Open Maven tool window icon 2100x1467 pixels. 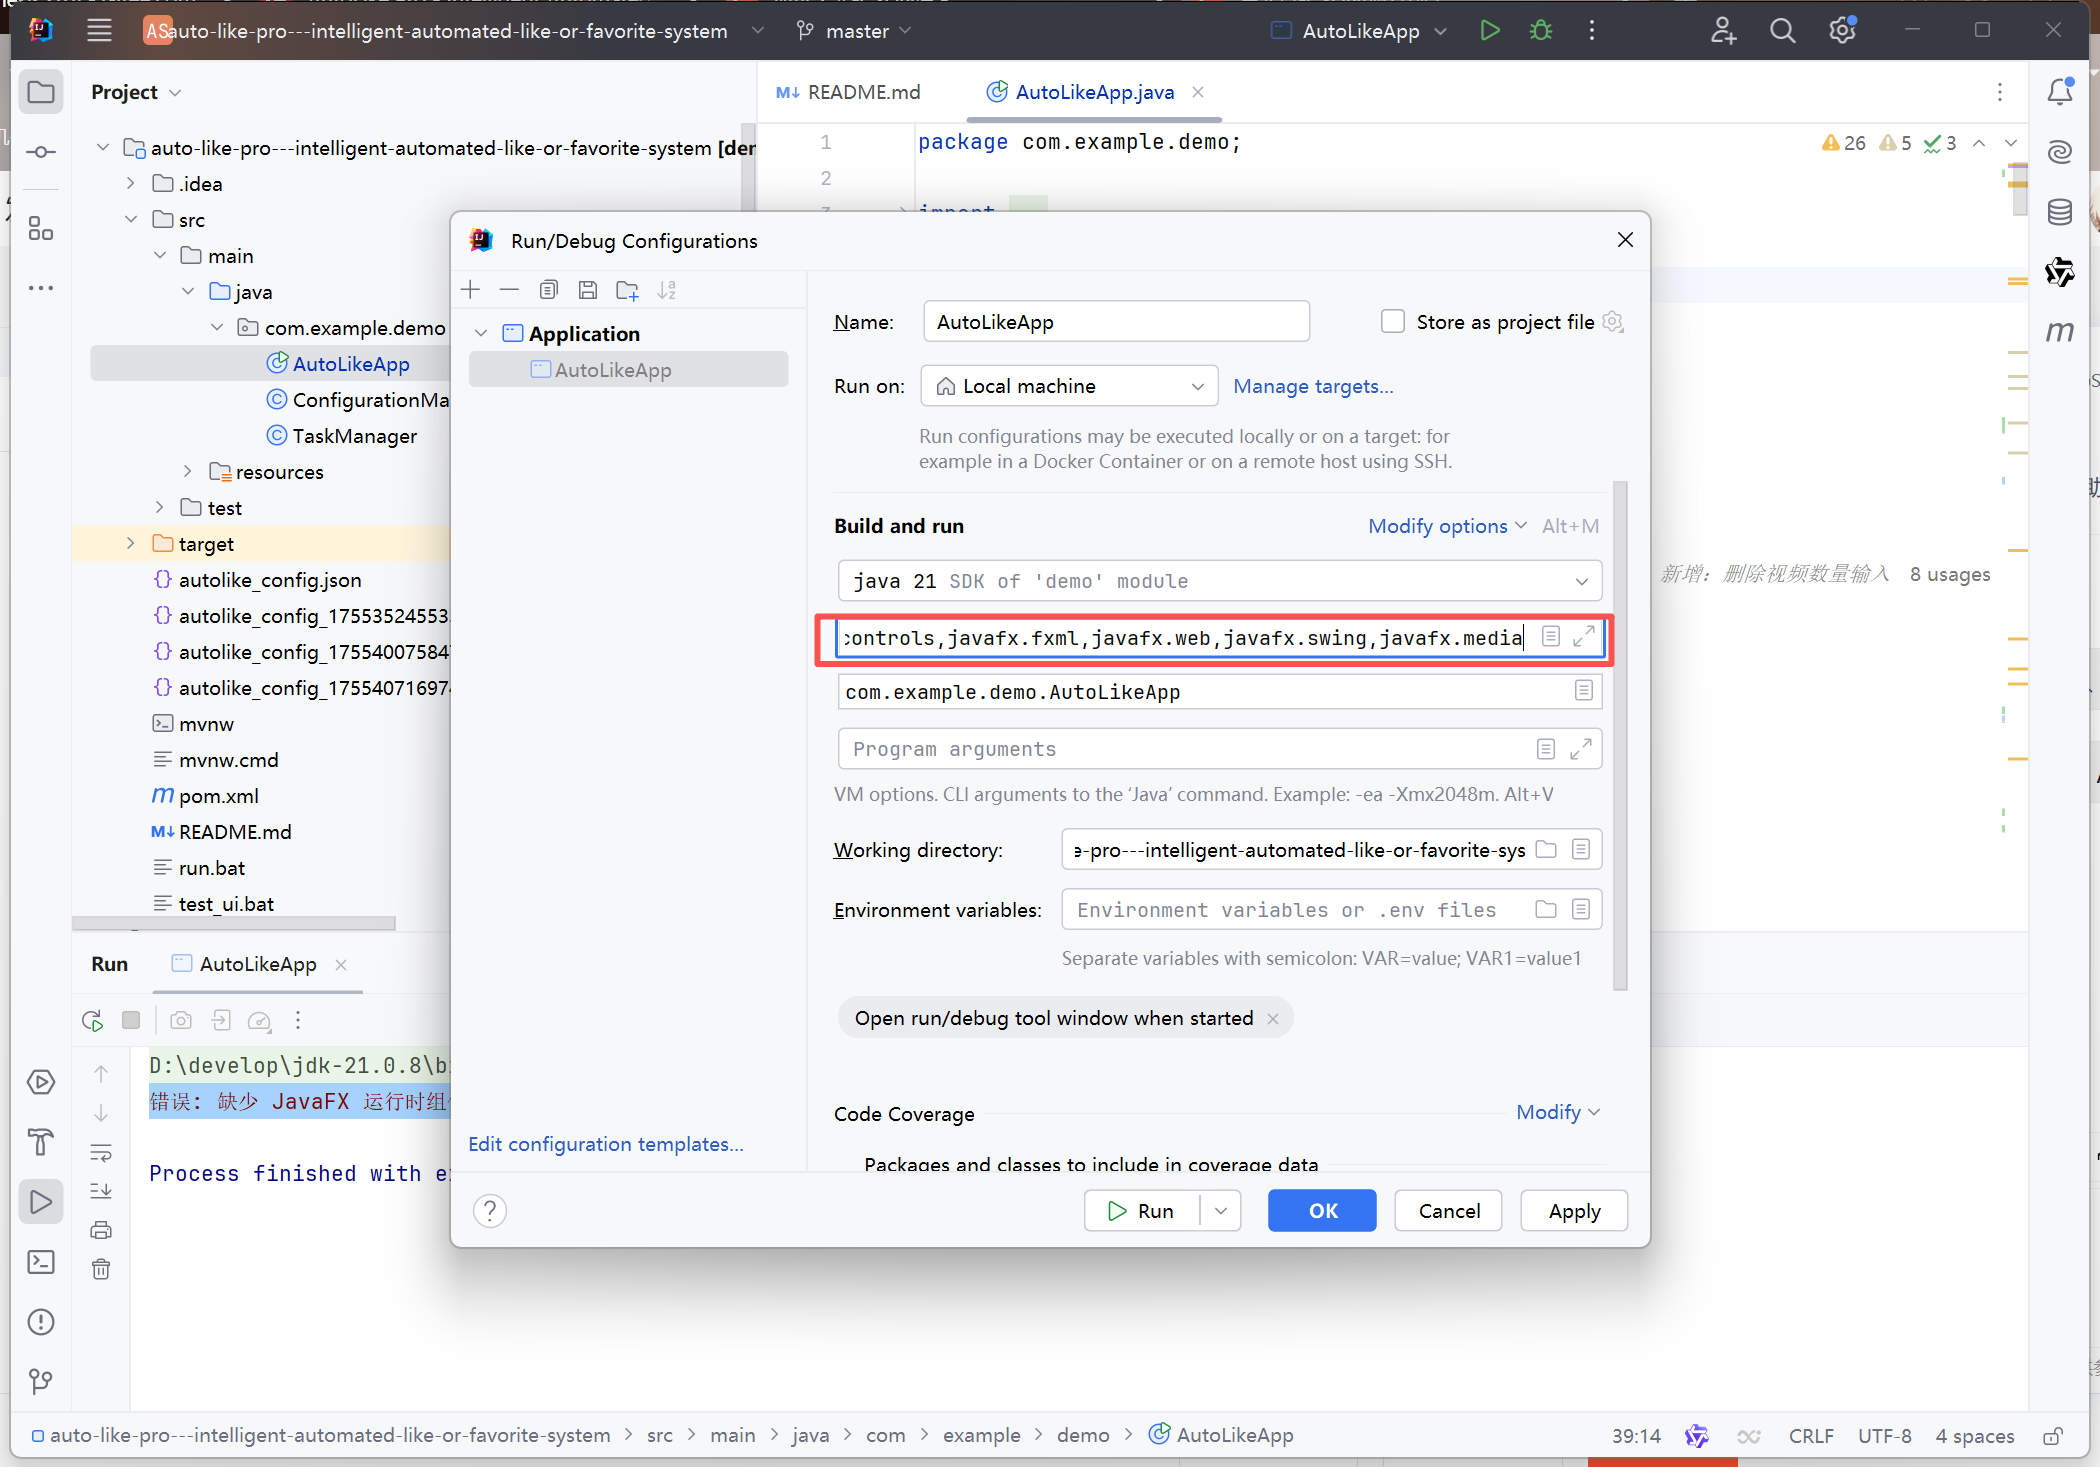[x=2059, y=332]
